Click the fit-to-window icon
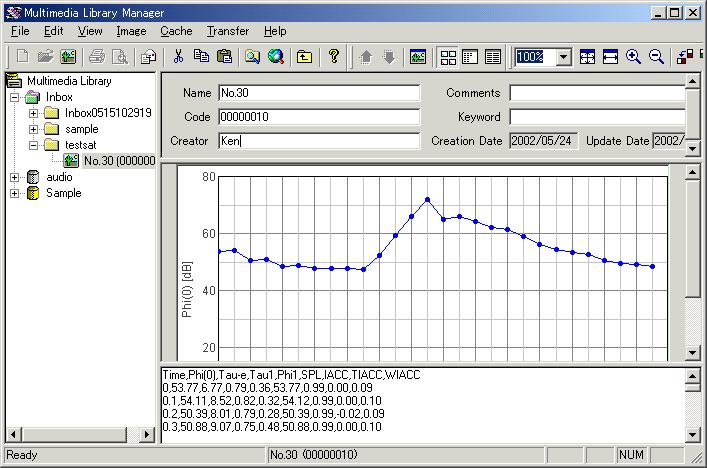This screenshot has height=468, width=707. (x=587, y=57)
